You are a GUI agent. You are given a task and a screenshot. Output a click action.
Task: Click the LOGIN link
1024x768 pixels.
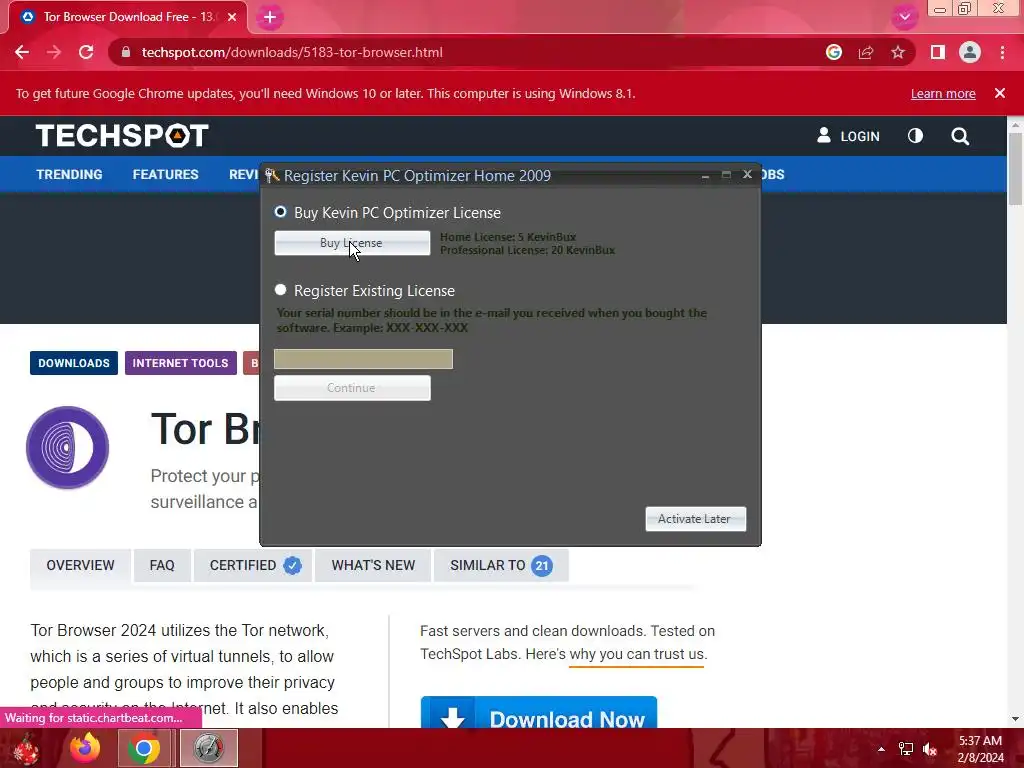[x=848, y=136]
